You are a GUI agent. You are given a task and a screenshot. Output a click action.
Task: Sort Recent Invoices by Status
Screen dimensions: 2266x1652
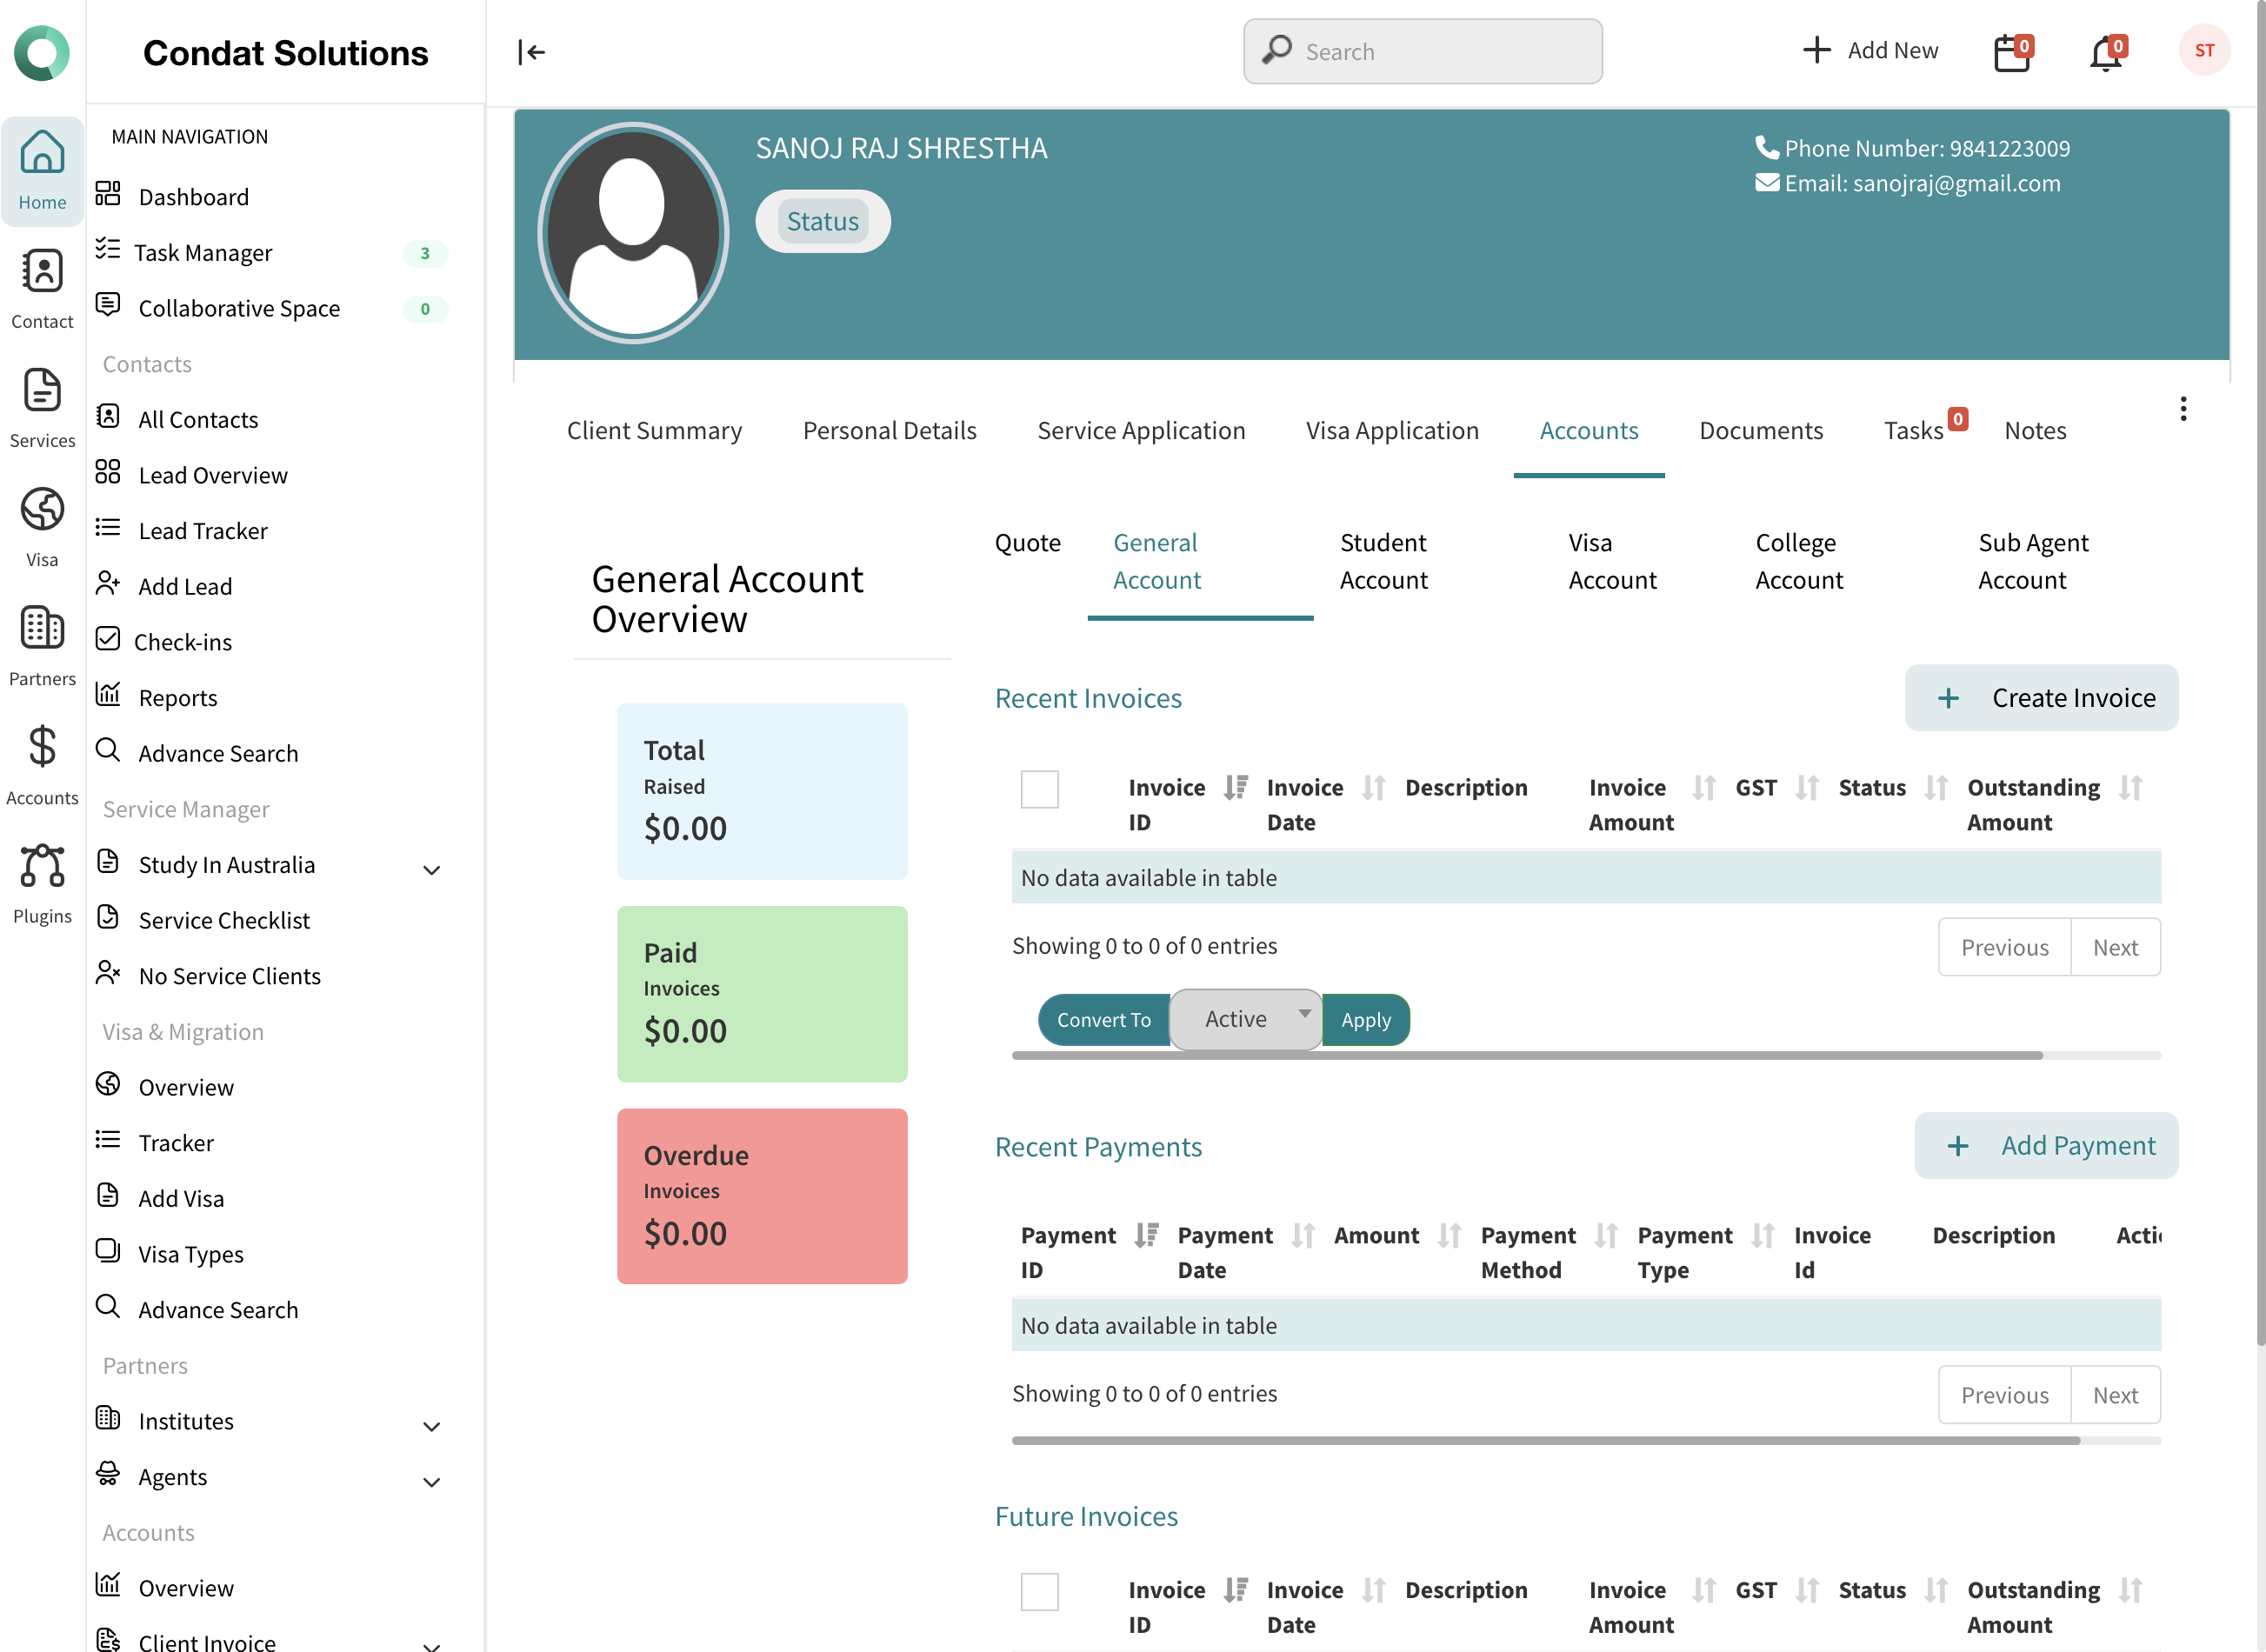coord(1936,788)
